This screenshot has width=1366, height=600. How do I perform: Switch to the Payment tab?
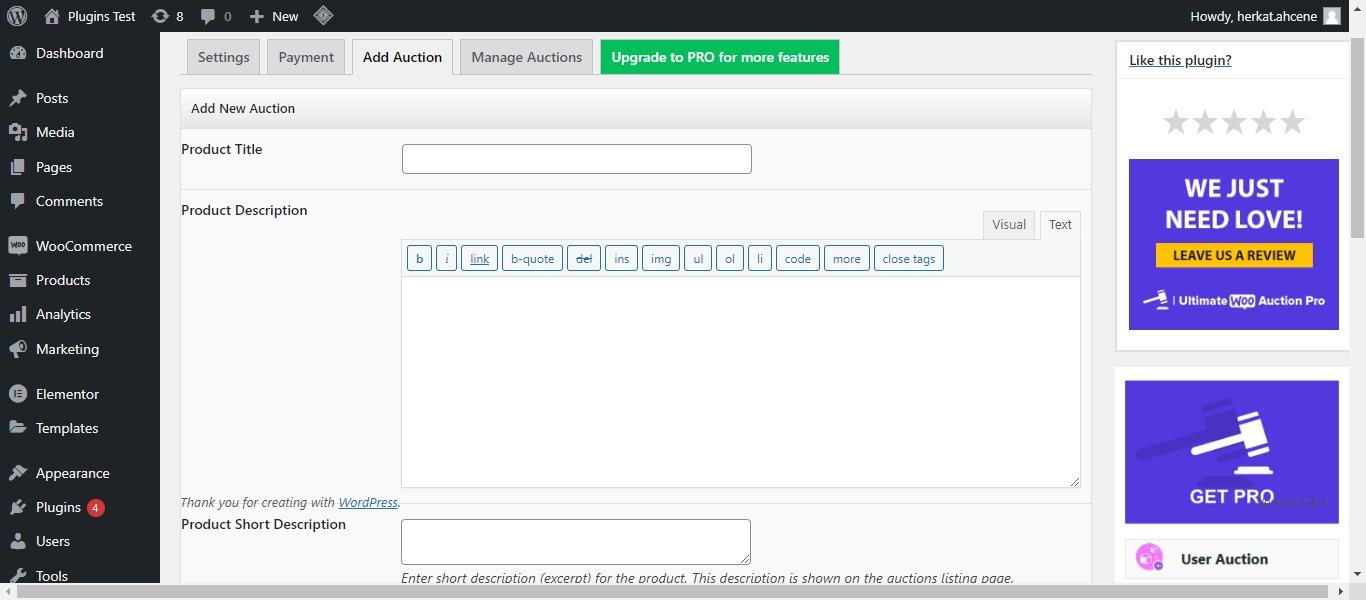[x=306, y=57]
